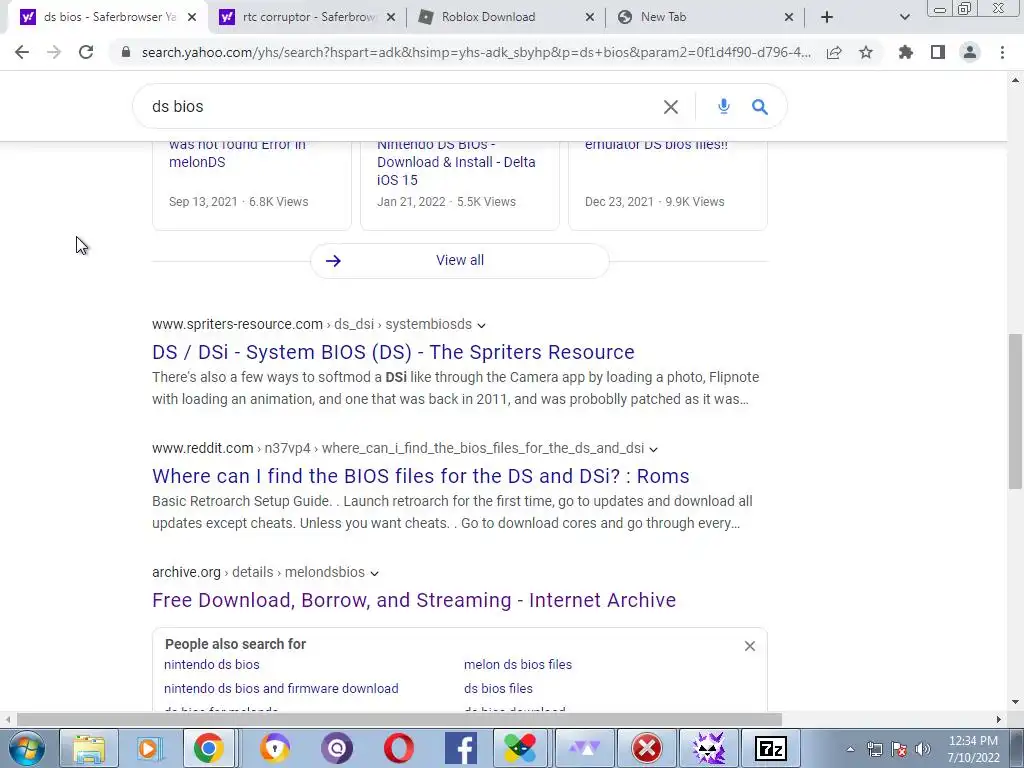Dismiss People also search for box
Image resolution: width=1024 pixels, height=768 pixels.
click(750, 646)
